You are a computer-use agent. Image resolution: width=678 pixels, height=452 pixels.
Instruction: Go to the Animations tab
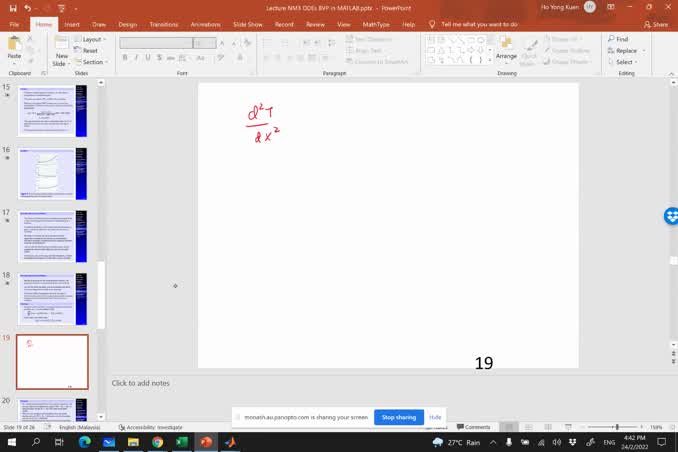coord(205,25)
